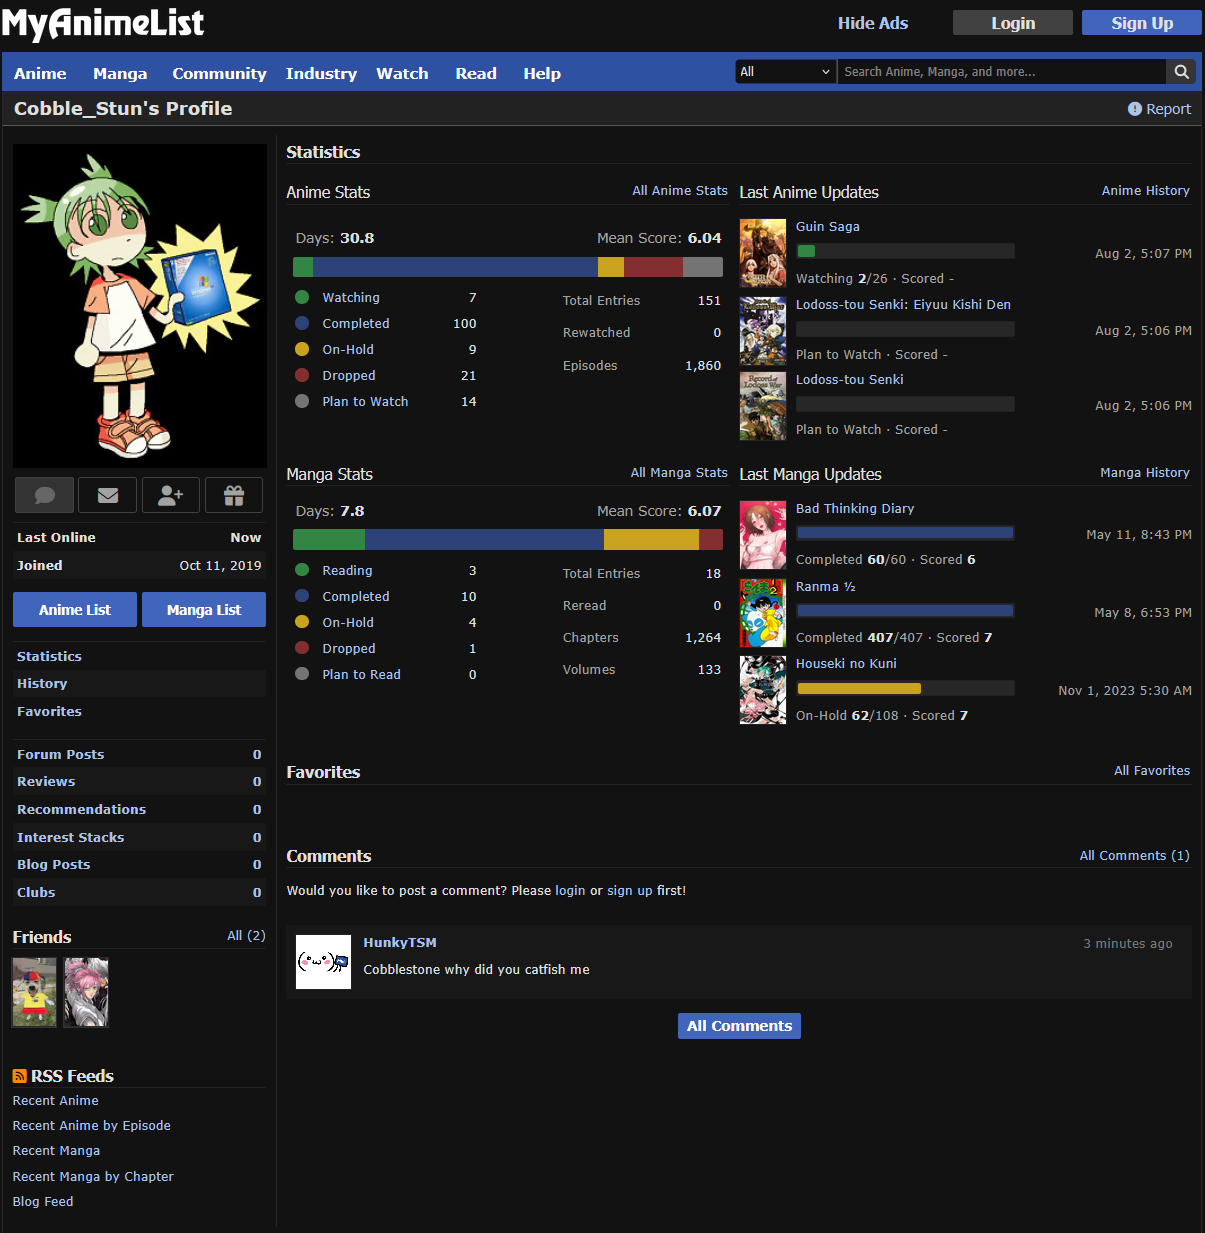Image resolution: width=1205 pixels, height=1233 pixels.
Task: Open Friends All (2) link
Action: tap(246, 936)
